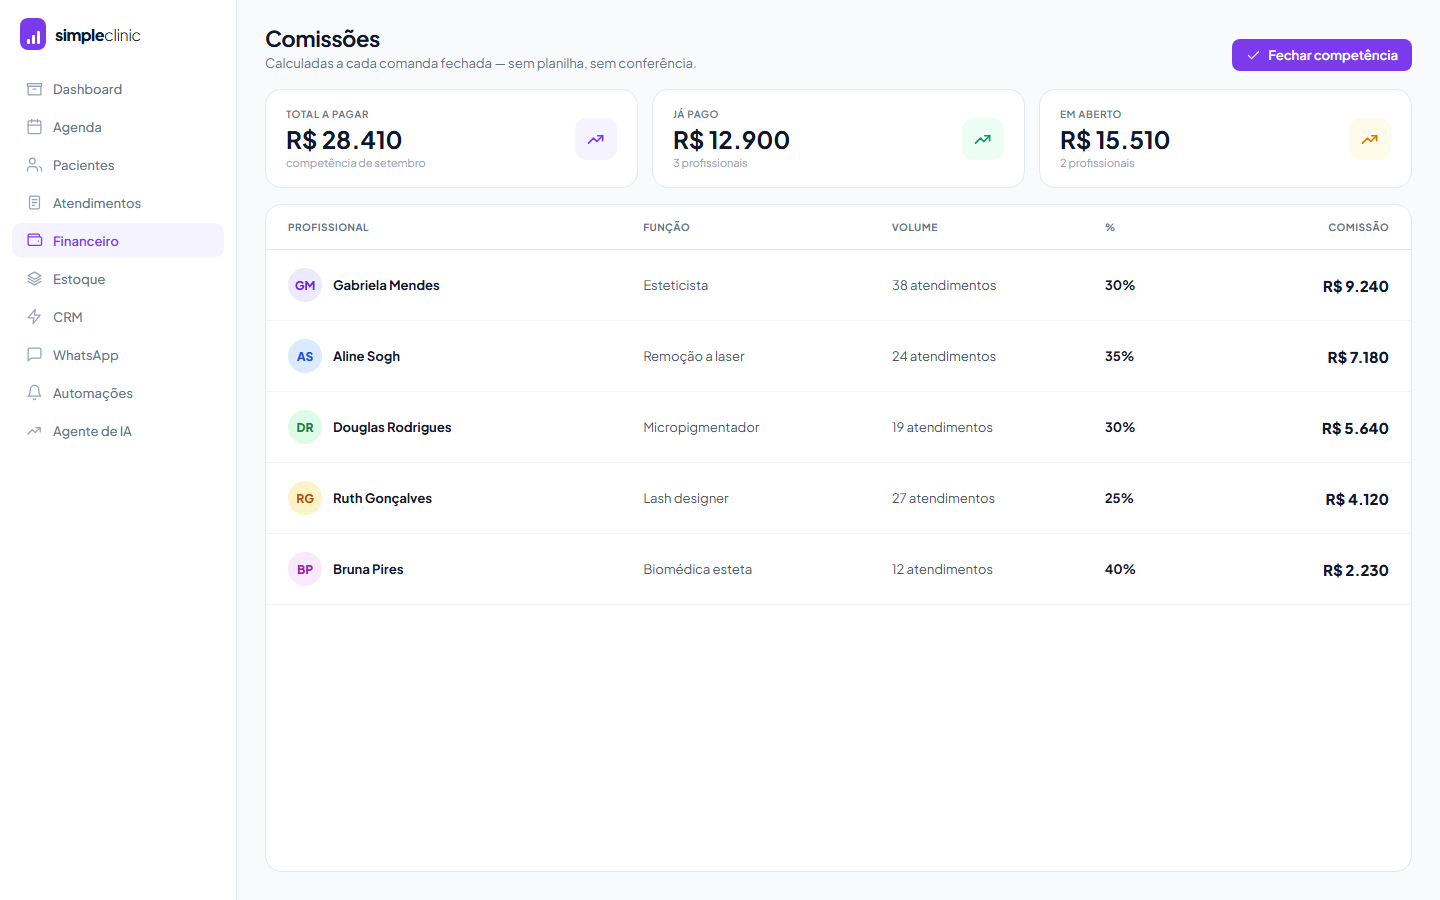Click the % column header

1110,227
